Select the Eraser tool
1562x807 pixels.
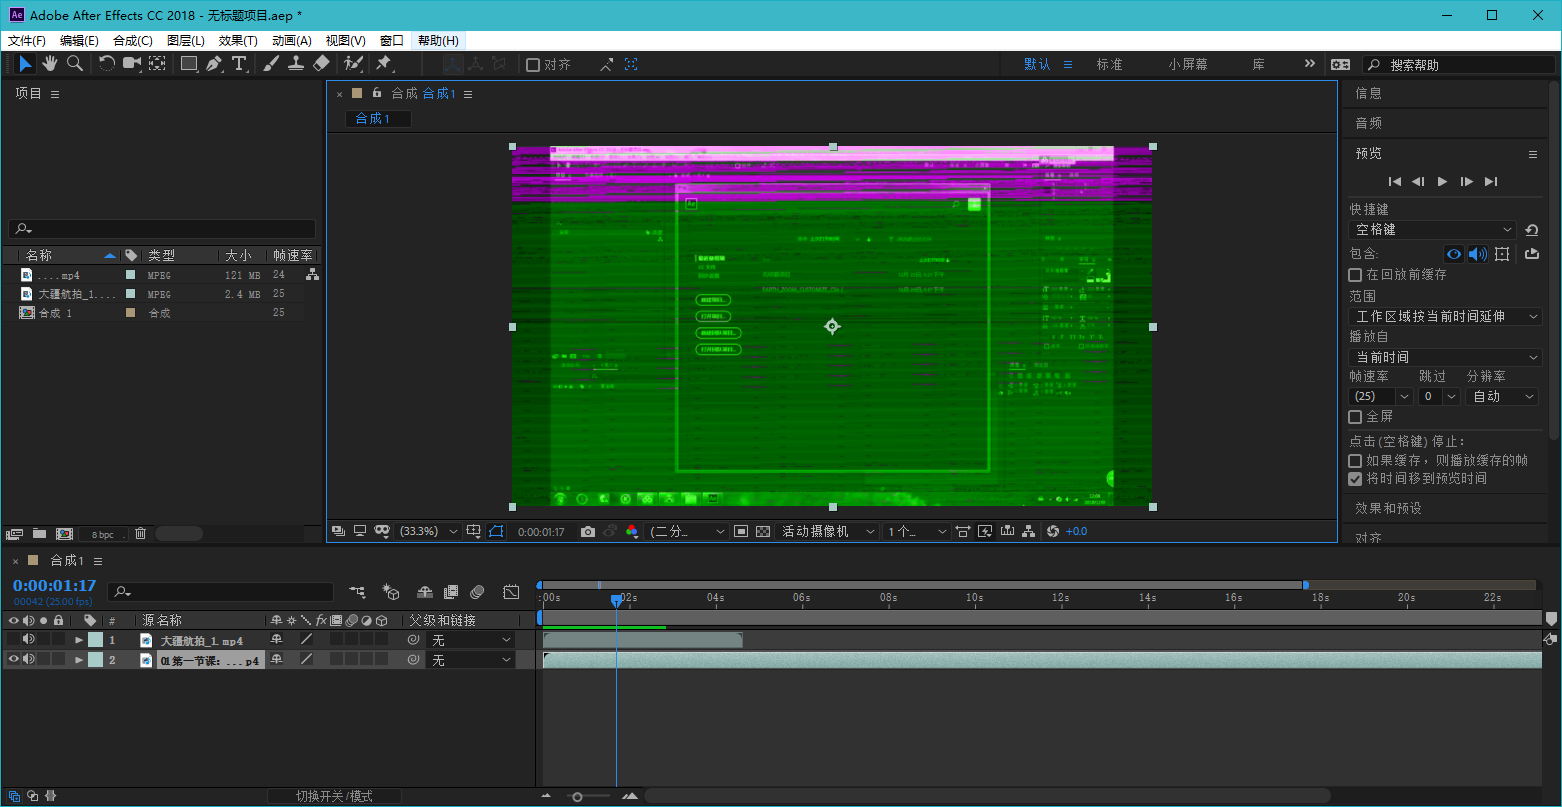[x=321, y=64]
